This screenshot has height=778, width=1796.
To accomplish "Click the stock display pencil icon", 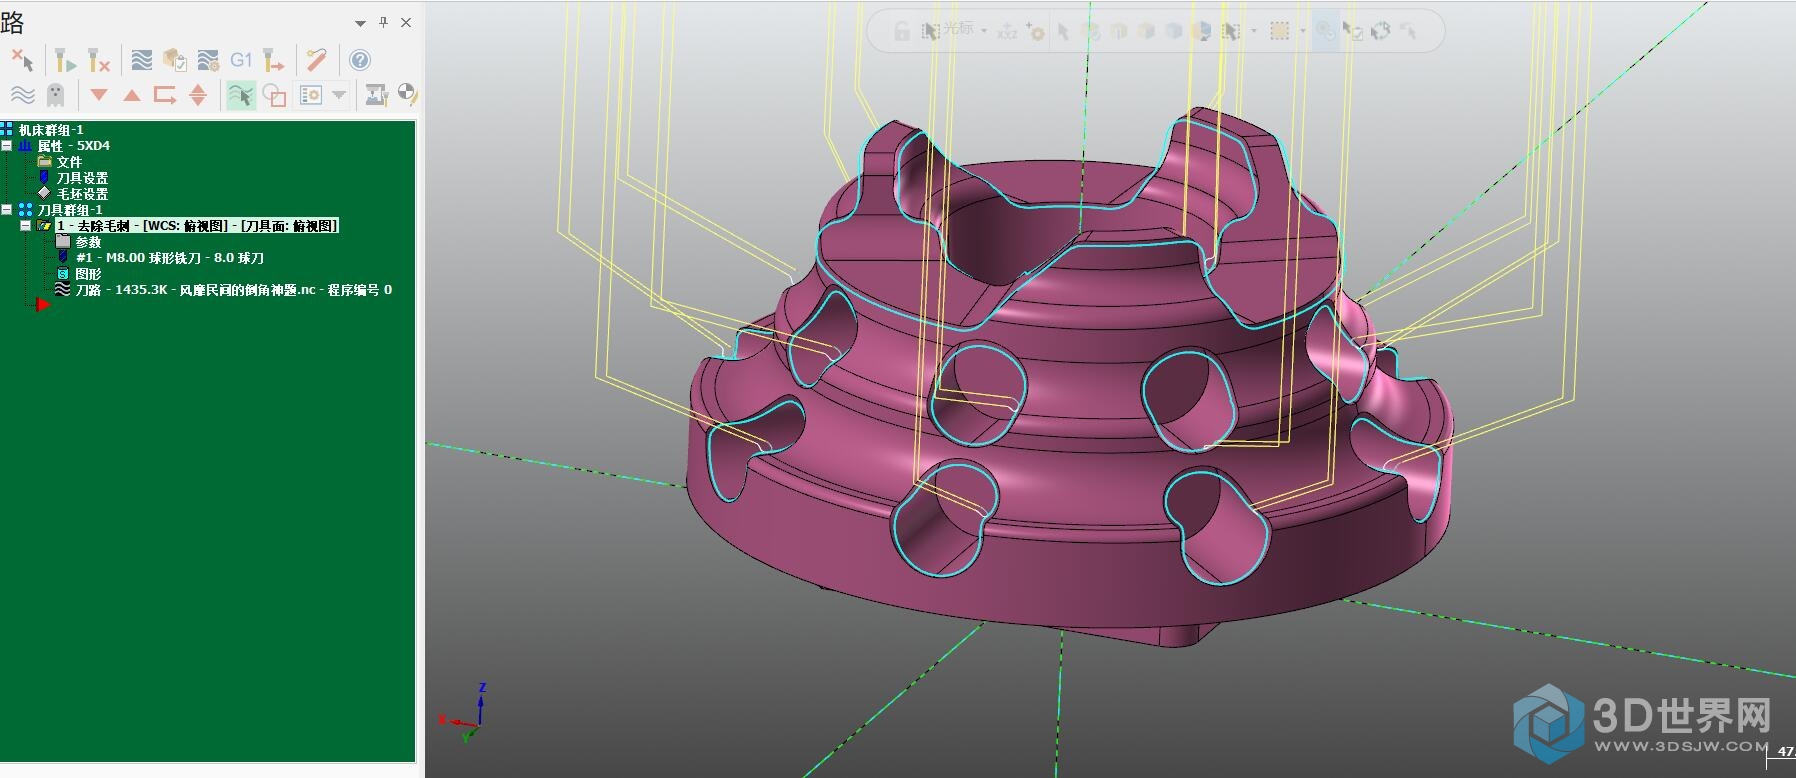I will pos(408,95).
